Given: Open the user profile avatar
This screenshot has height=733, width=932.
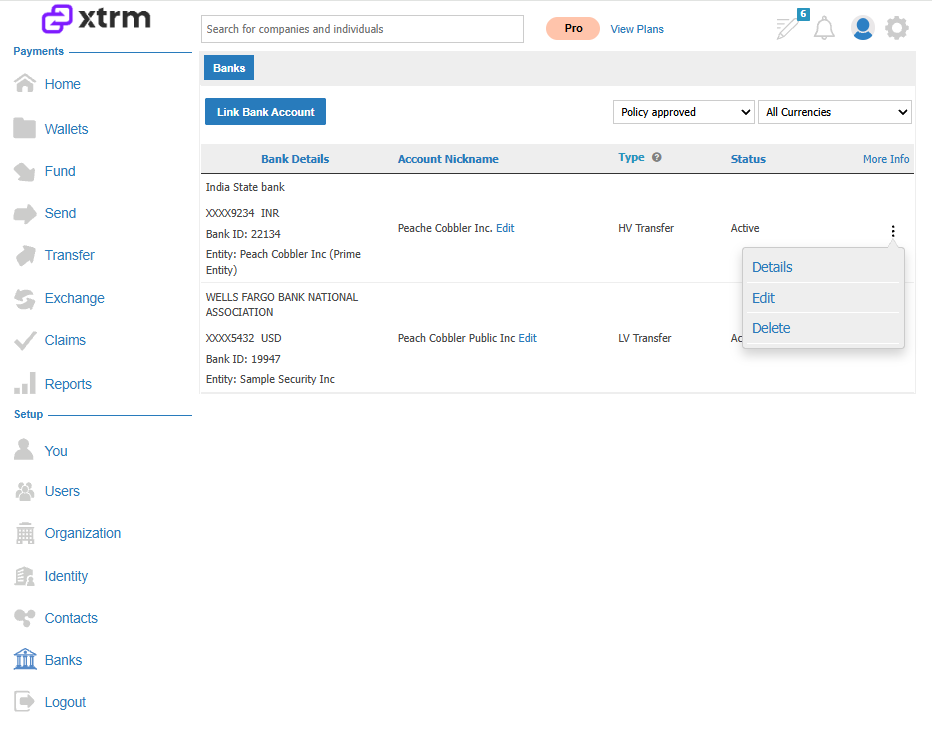Looking at the screenshot, I should [x=862, y=28].
